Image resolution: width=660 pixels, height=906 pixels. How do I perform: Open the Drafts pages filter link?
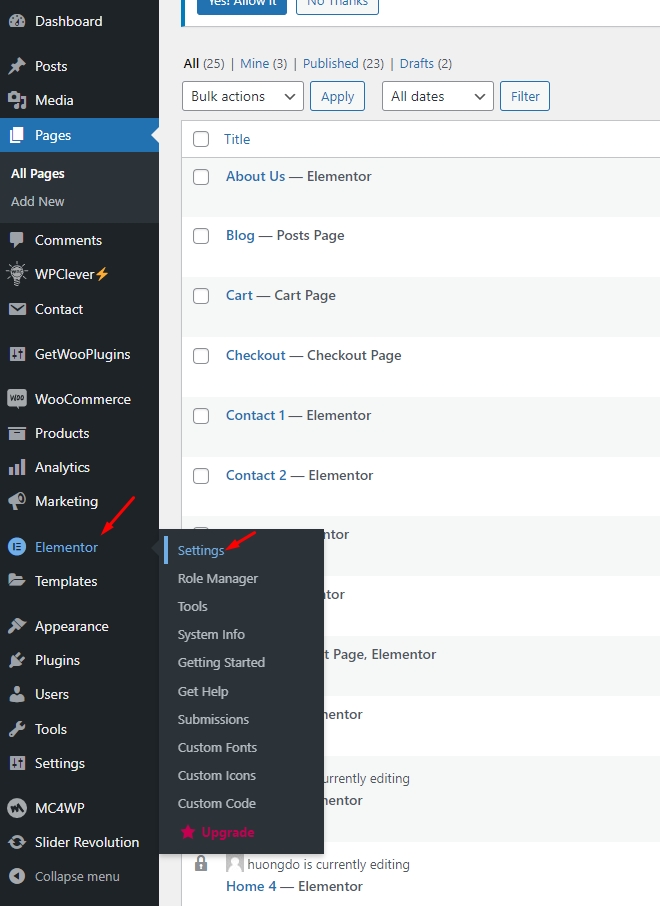[416, 63]
